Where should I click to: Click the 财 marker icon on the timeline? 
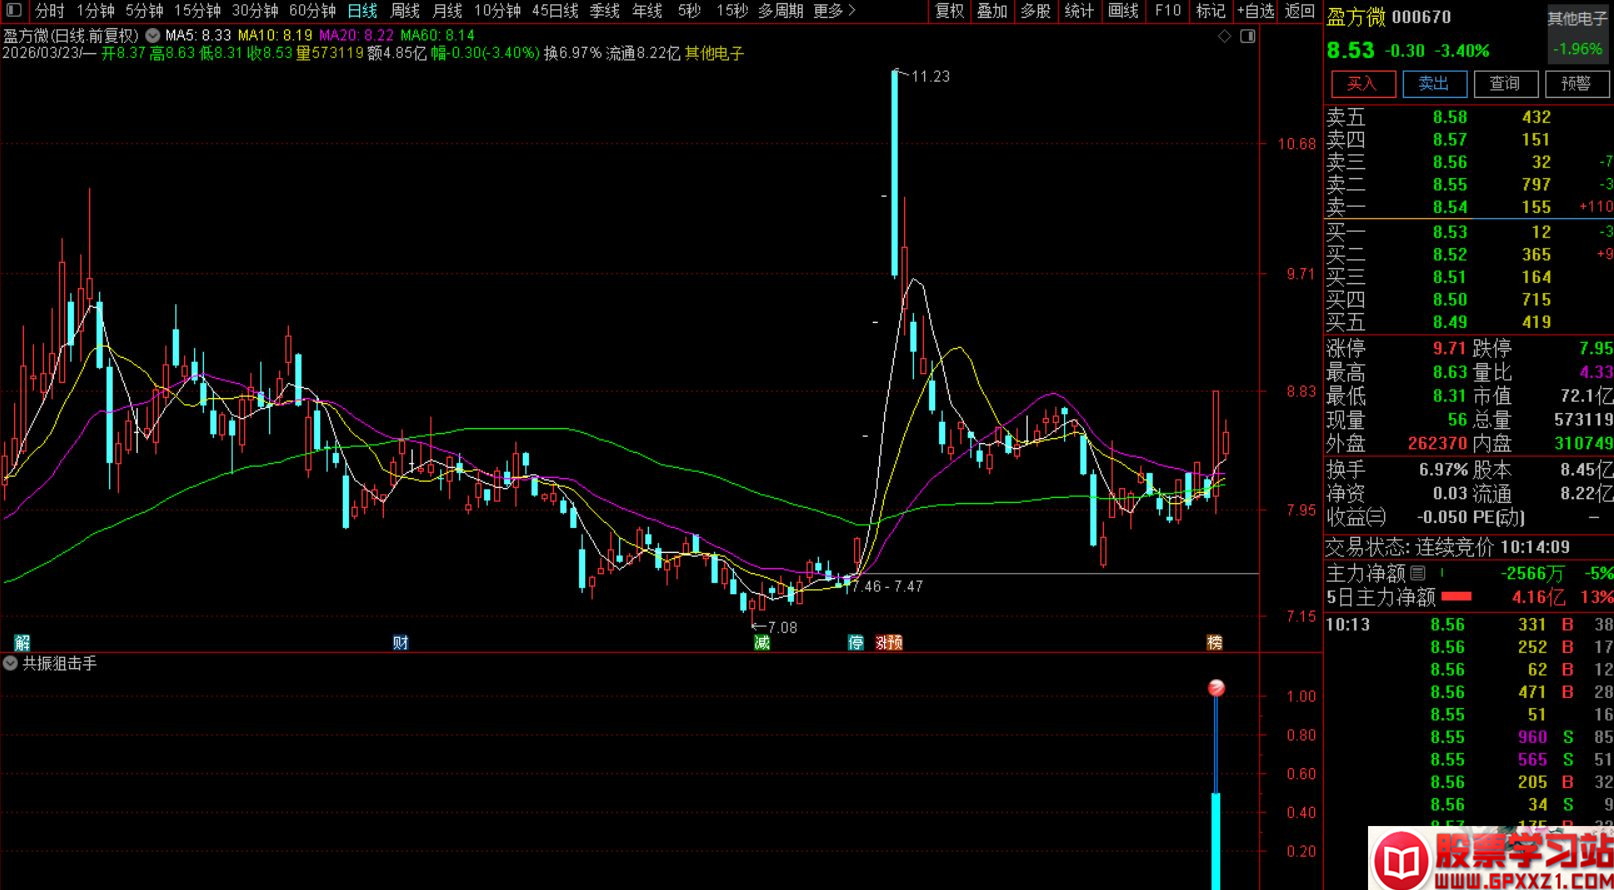pos(400,642)
